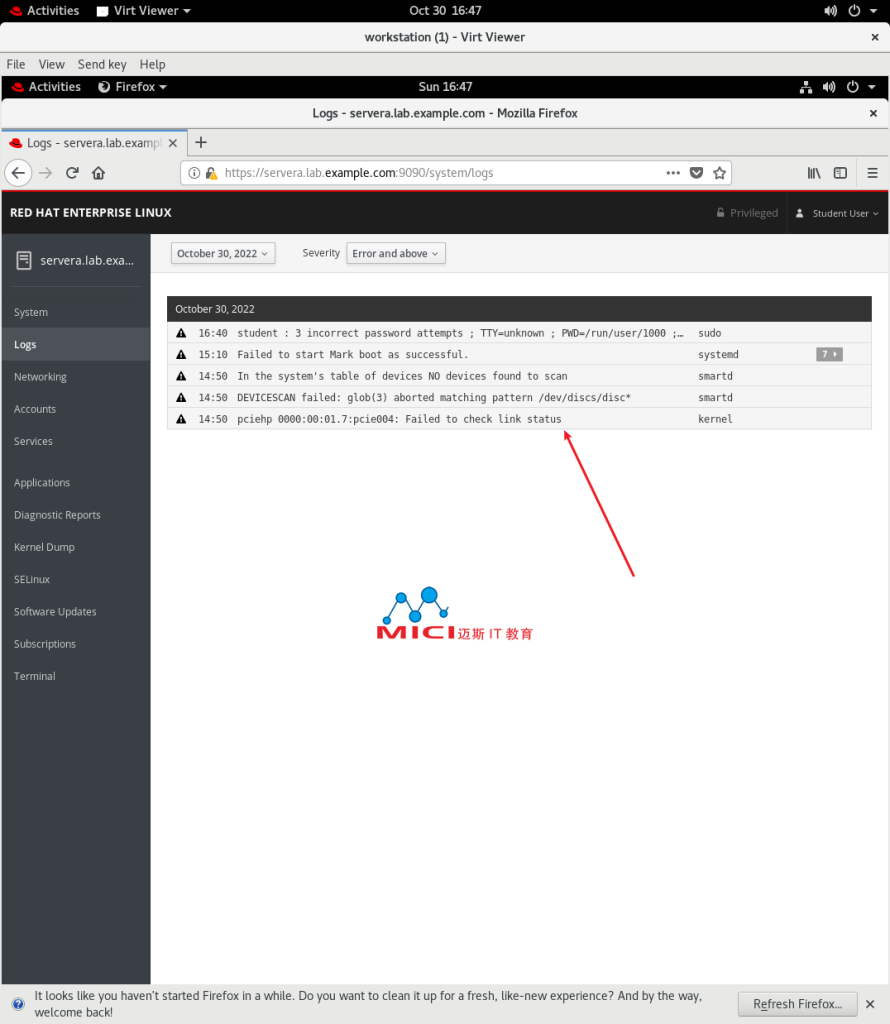Open Kernel Dump page in sidebar
Screen dimensions: 890x1024
pyautogui.click(x=76, y=547)
